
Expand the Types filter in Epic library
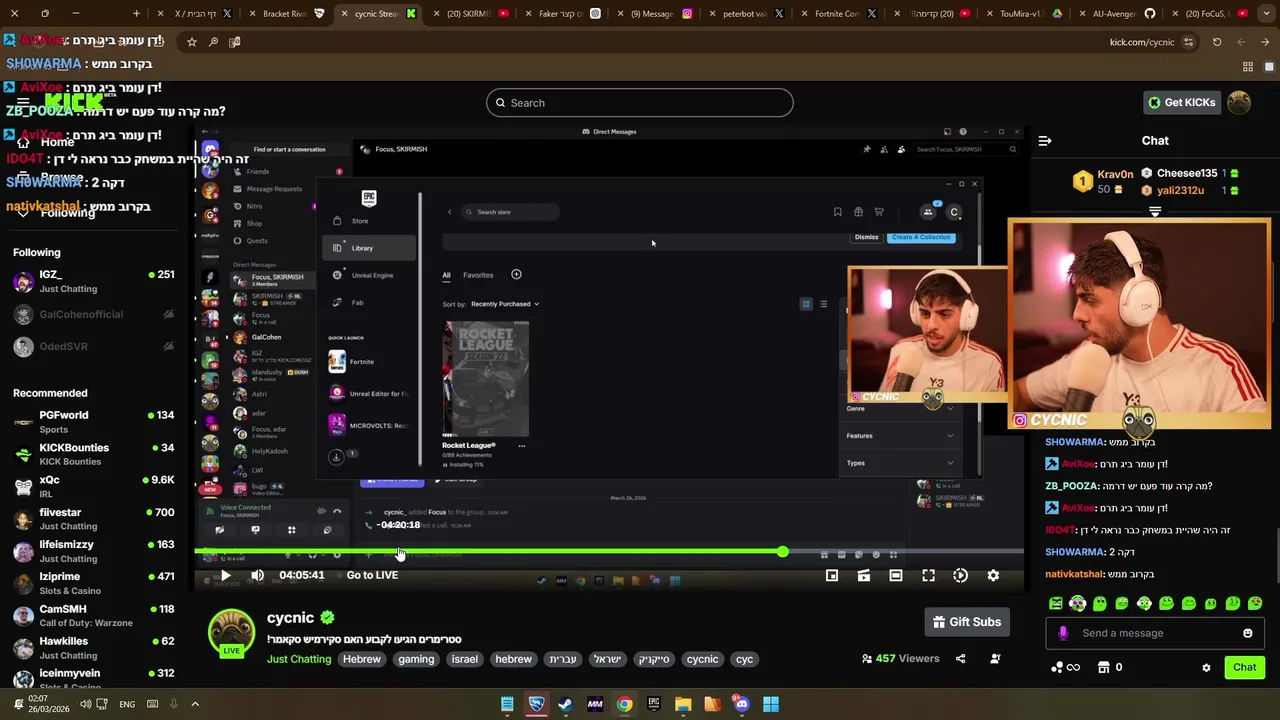pos(900,463)
